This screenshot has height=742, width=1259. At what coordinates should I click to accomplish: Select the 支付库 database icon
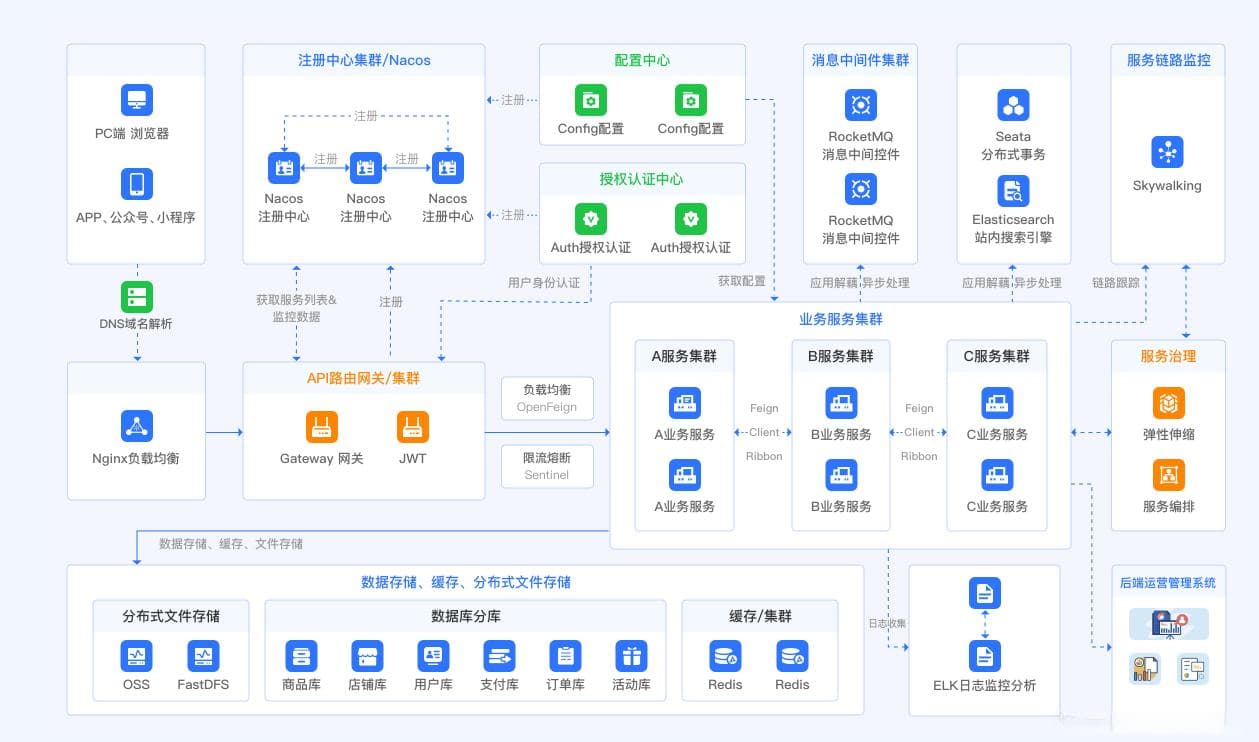point(499,656)
